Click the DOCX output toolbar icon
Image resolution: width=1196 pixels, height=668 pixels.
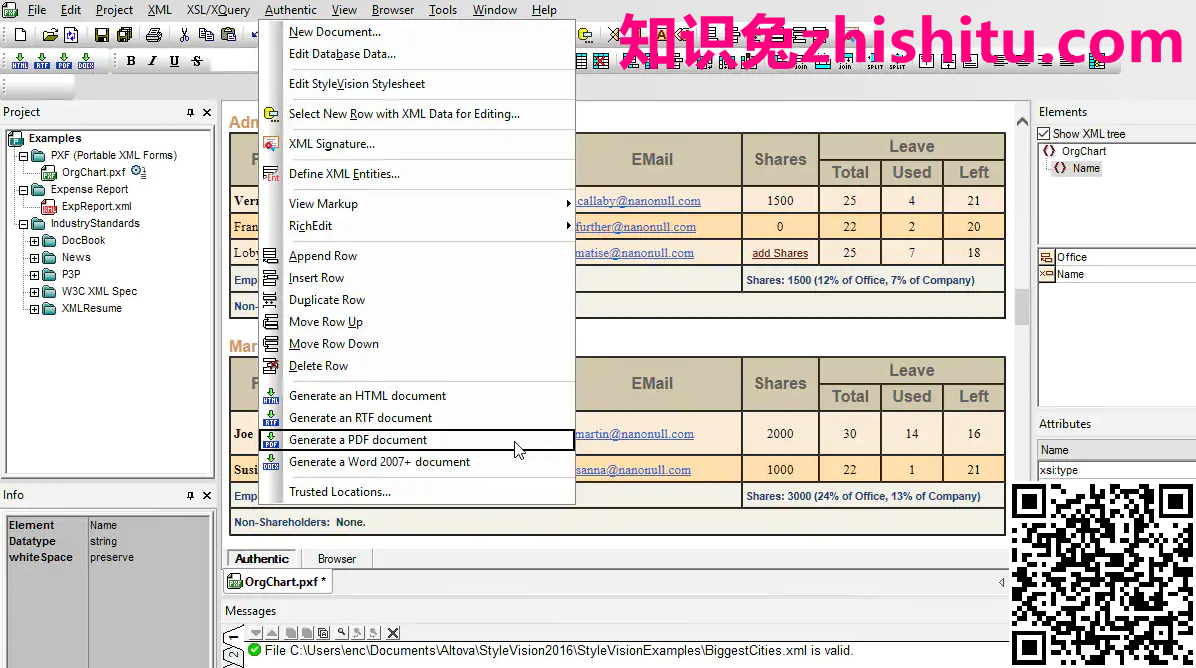click(x=86, y=61)
